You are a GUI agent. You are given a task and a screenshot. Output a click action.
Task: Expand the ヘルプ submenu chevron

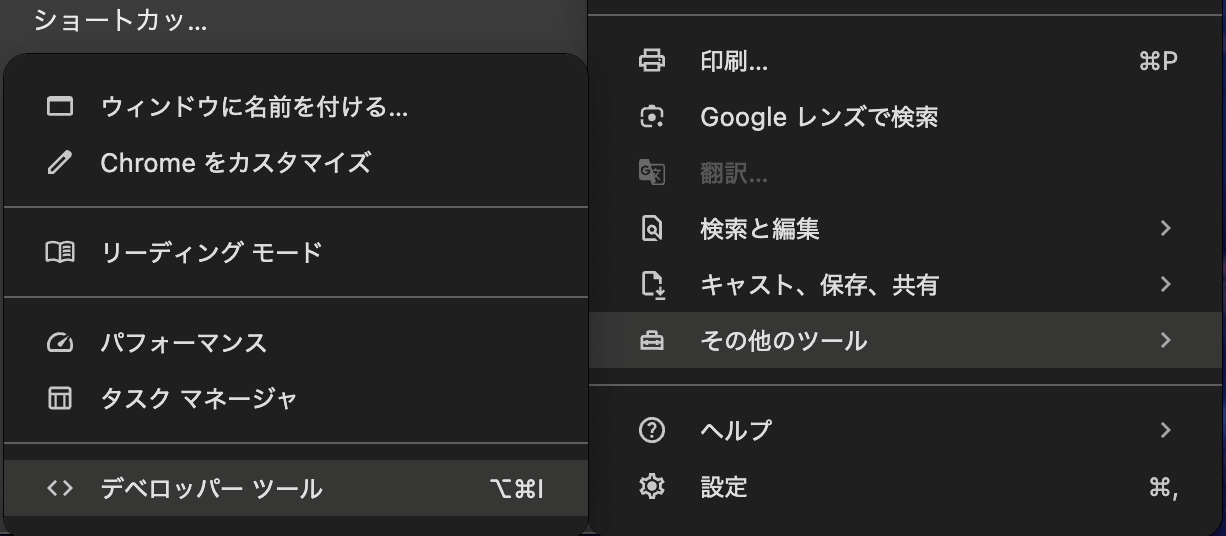point(1165,431)
